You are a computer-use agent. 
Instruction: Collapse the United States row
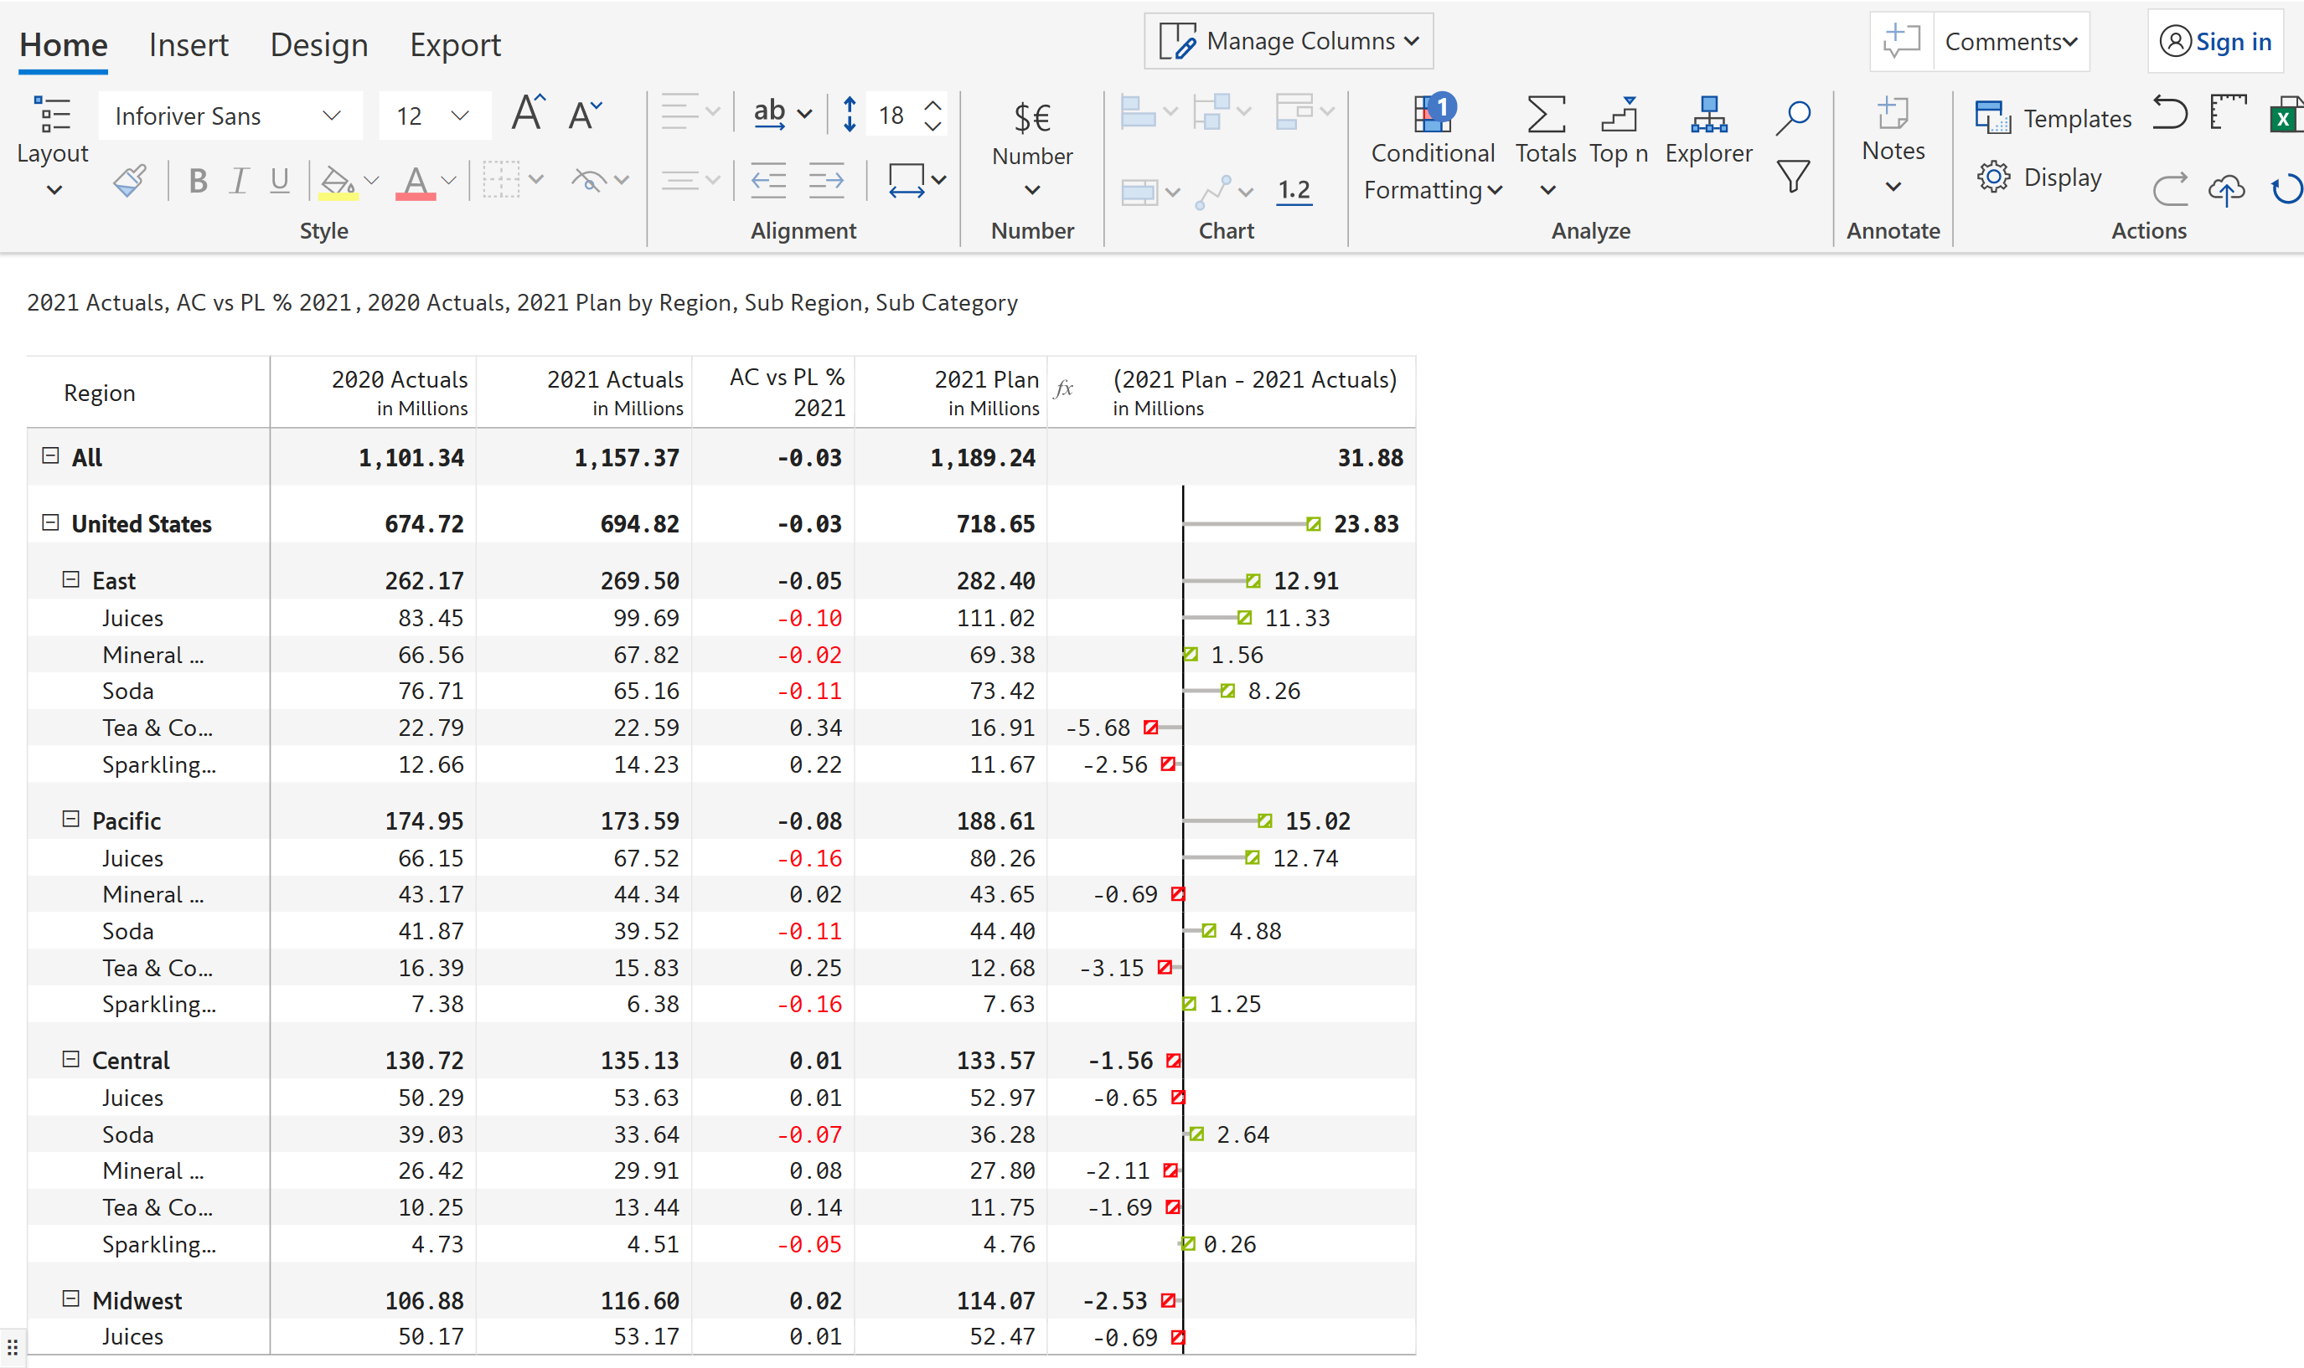tap(51, 523)
